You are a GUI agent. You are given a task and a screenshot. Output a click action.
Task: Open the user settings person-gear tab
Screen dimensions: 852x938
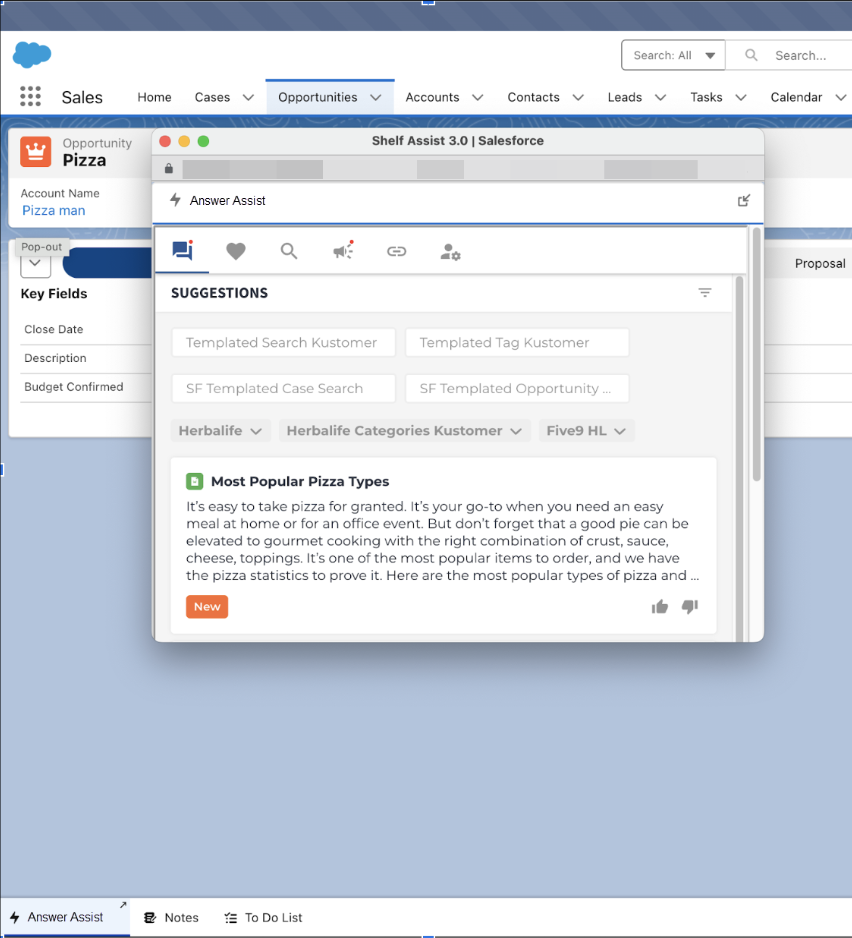click(450, 252)
